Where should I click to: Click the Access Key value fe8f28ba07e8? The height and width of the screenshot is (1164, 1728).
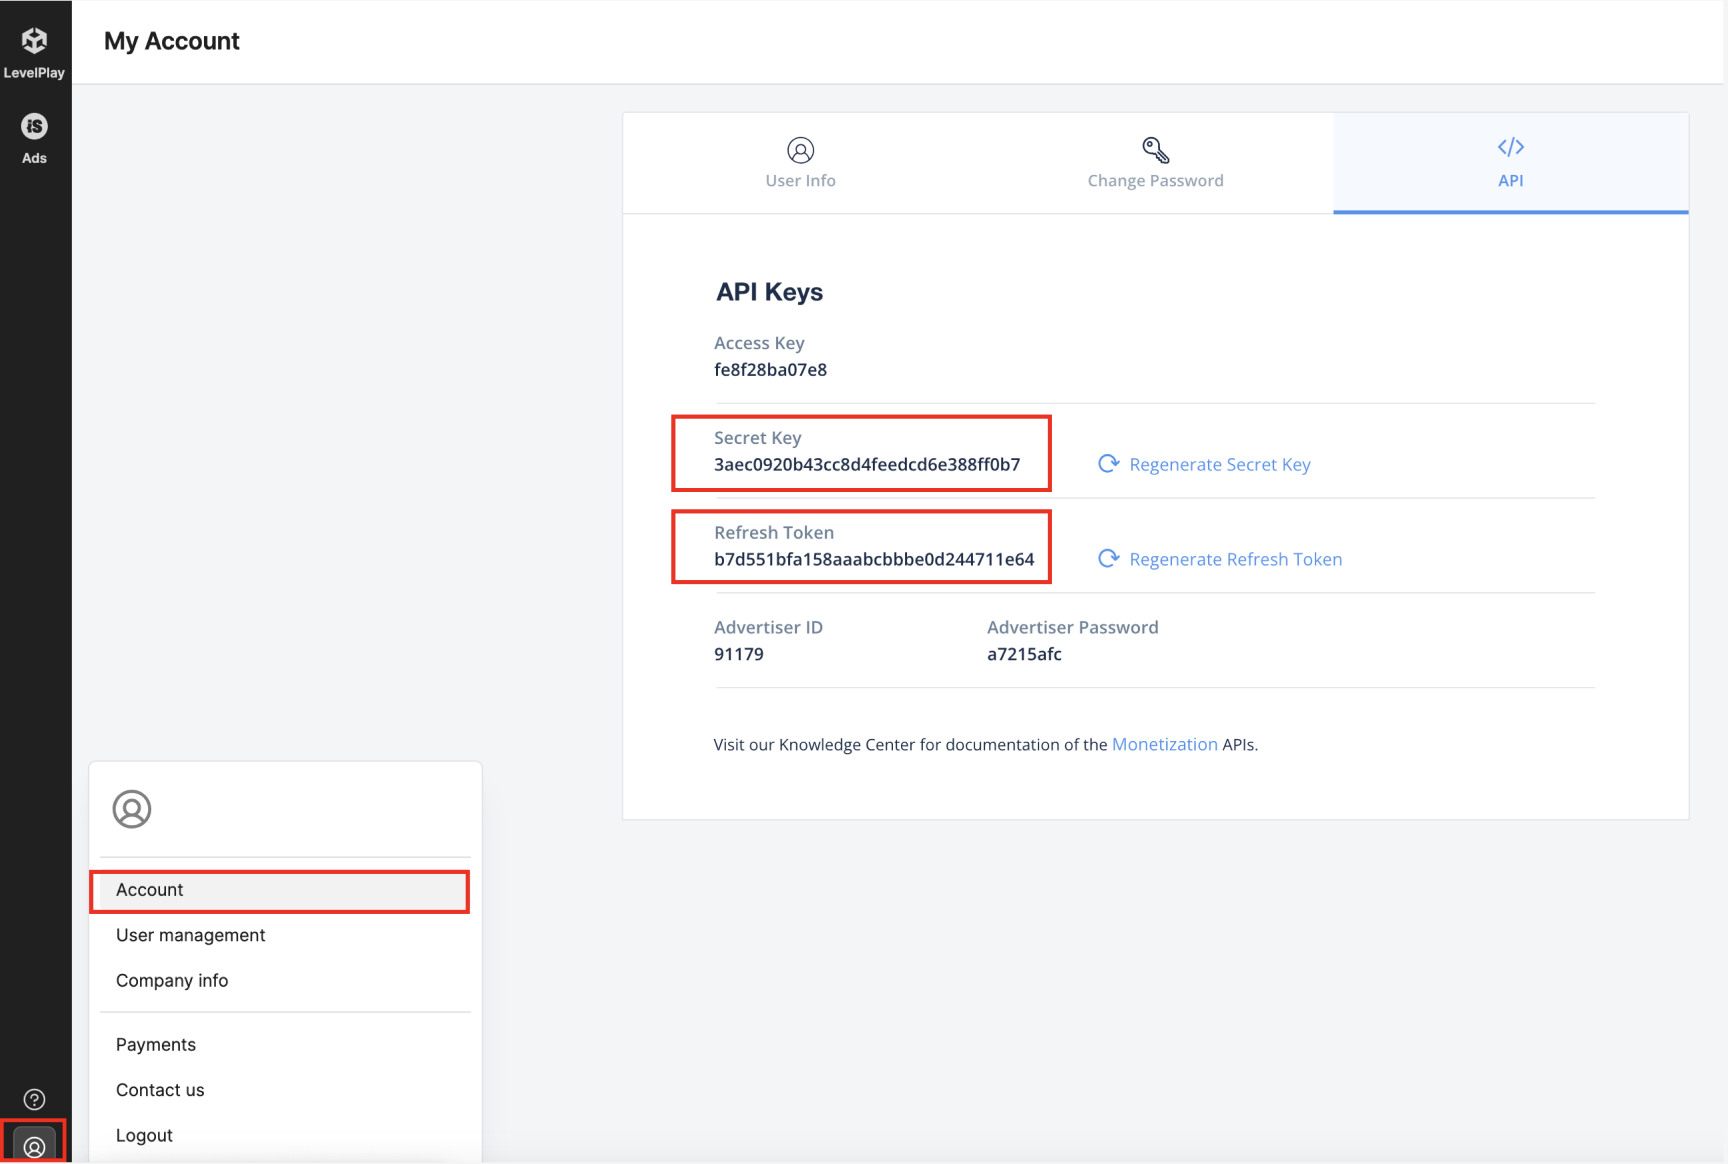[770, 370]
